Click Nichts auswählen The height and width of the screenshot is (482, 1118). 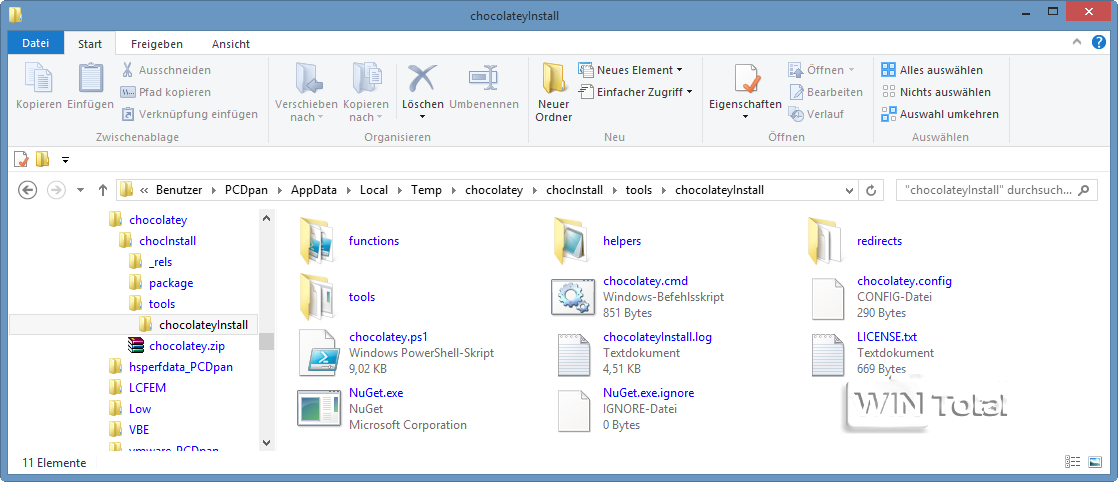(936, 92)
